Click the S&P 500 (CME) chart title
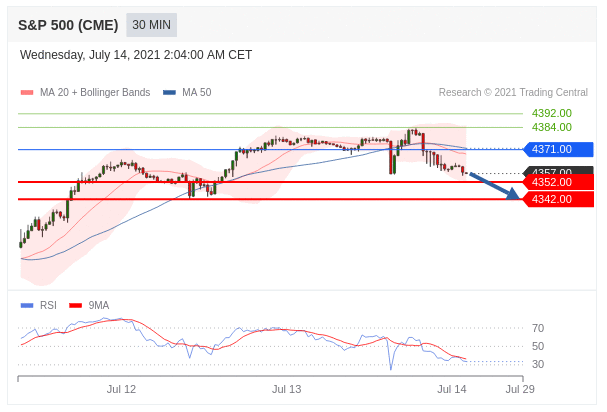The height and width of the screenshot is (412, 607). 68,25
